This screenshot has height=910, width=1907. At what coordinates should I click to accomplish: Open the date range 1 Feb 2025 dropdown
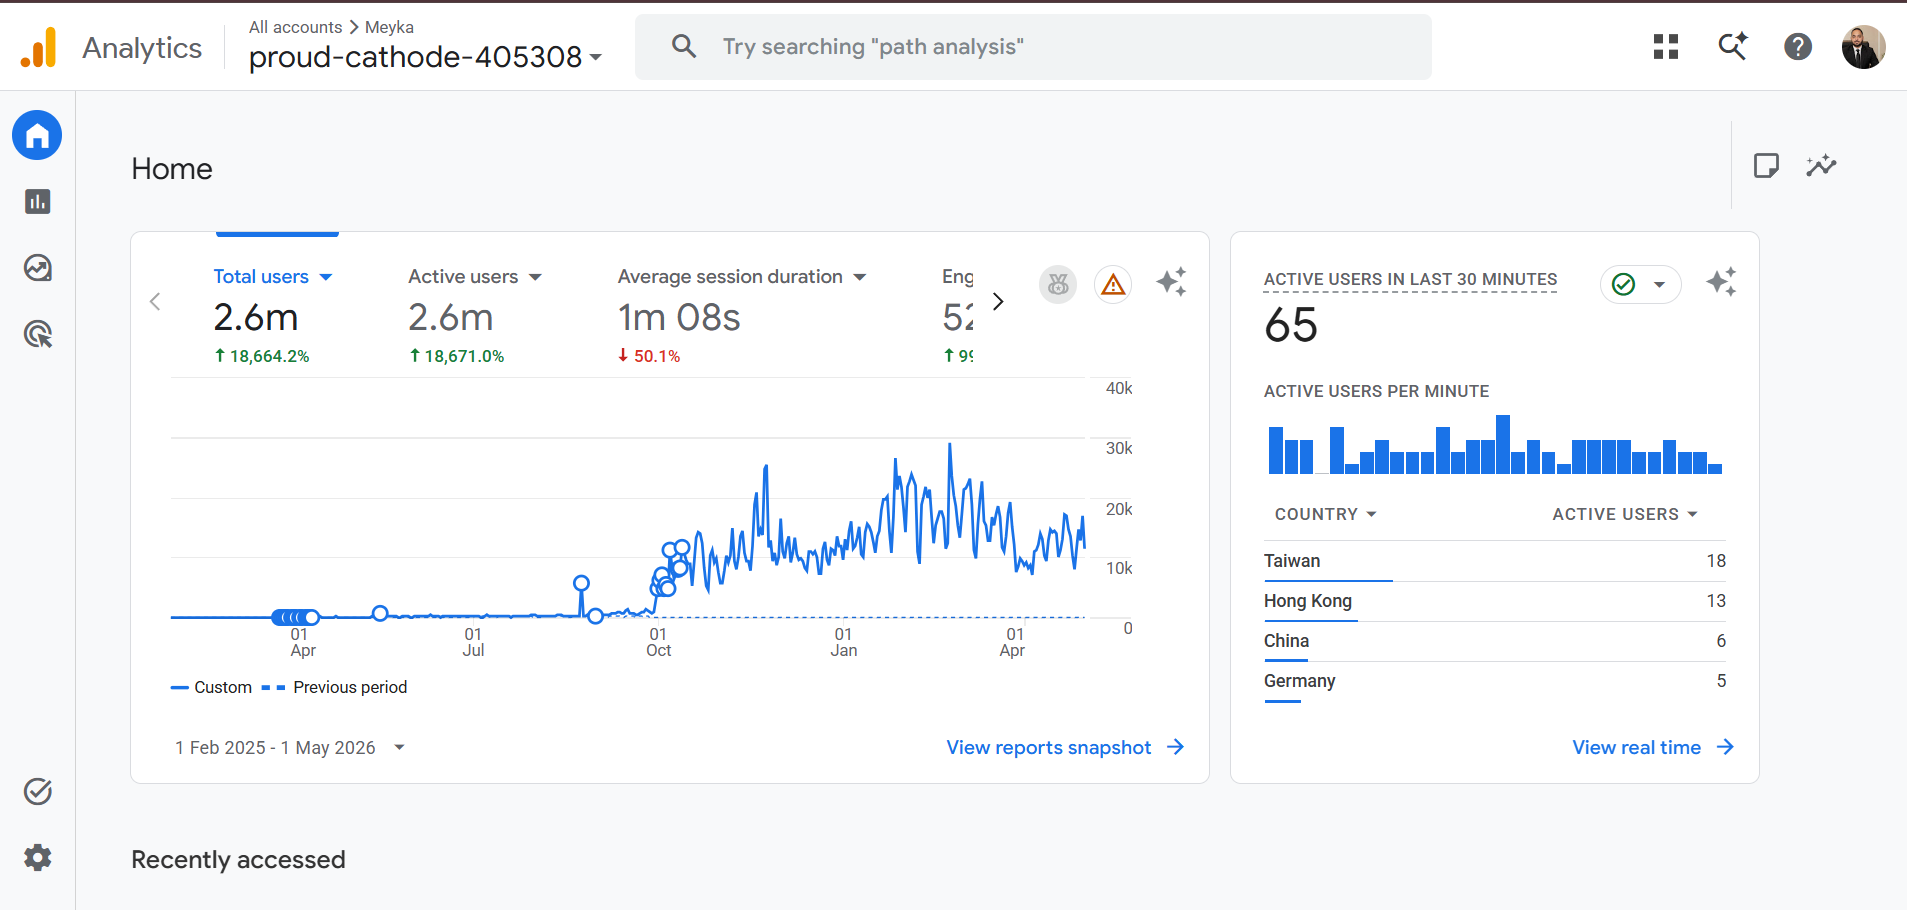290,747
